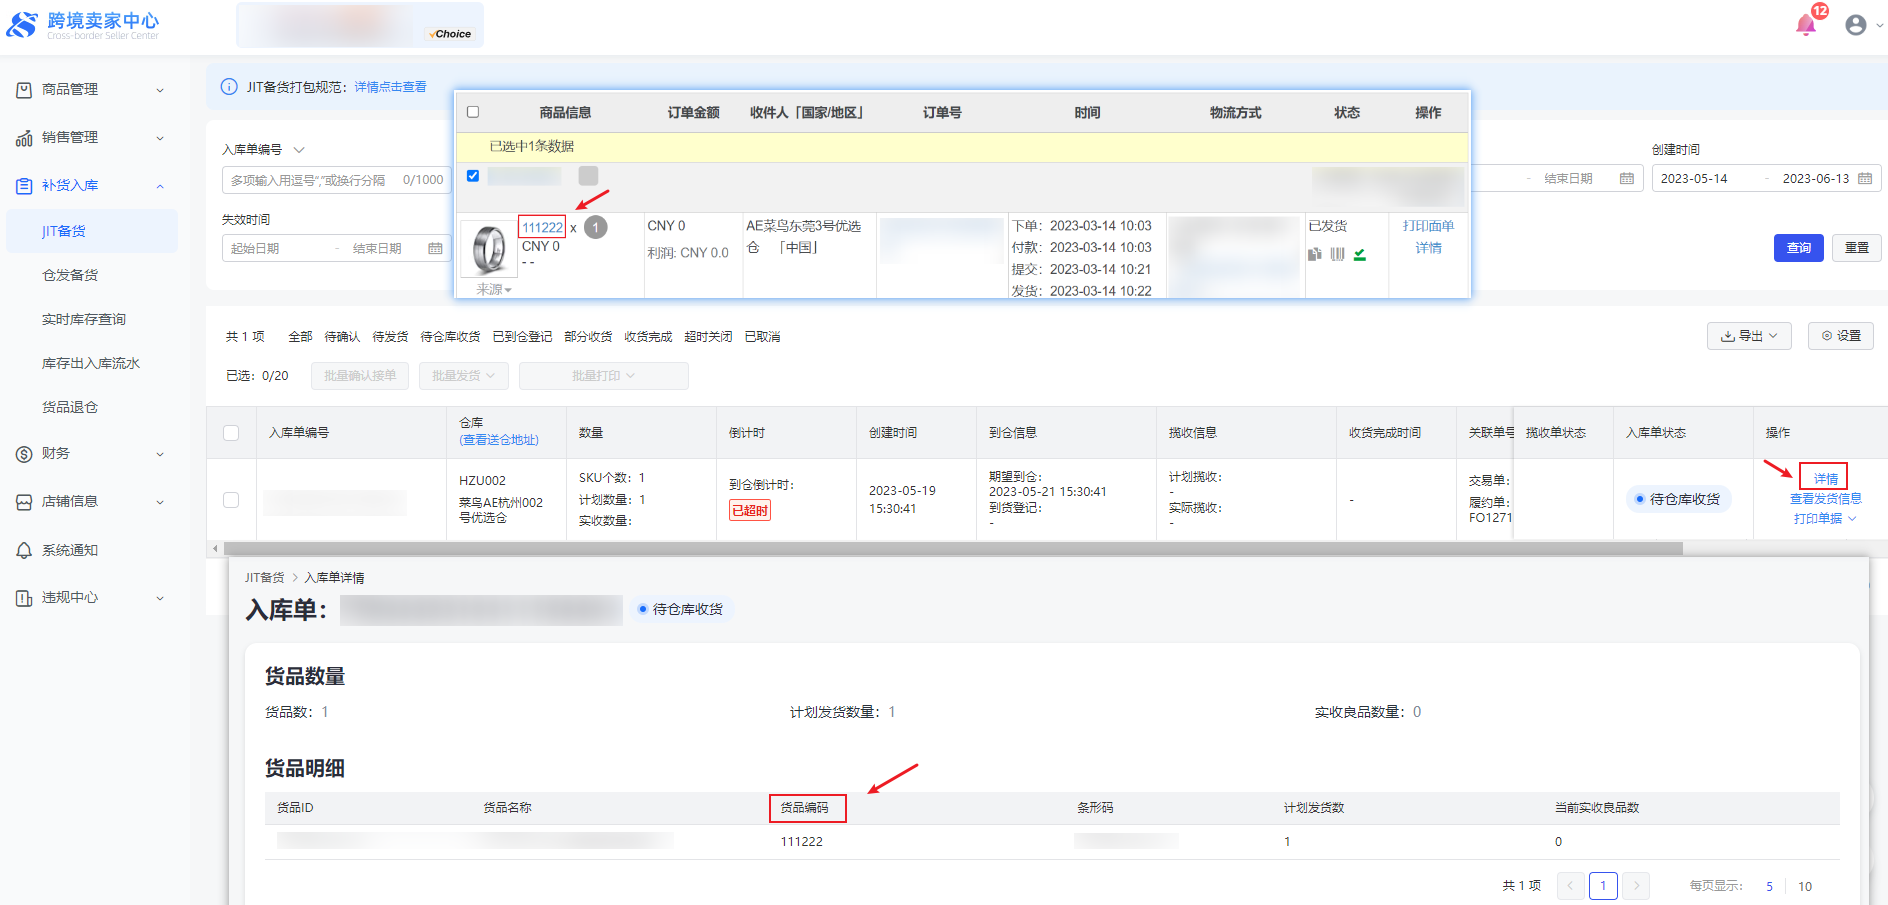Click the copy icon under 已发货
Screen dimensions: 1888x905
click(x=1315, y=255)
